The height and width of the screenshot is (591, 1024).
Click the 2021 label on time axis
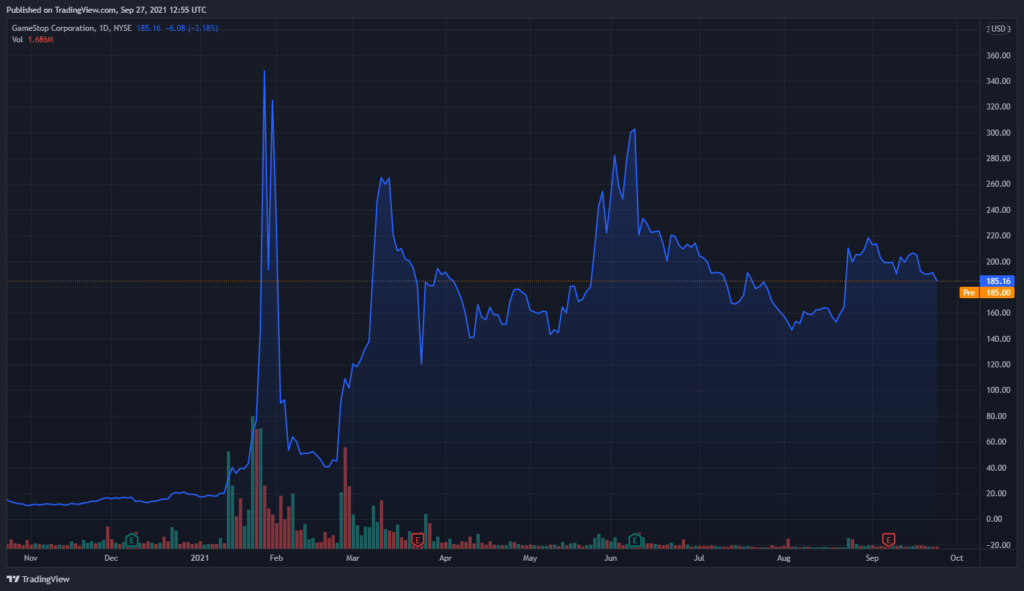[x=200, y=558]
